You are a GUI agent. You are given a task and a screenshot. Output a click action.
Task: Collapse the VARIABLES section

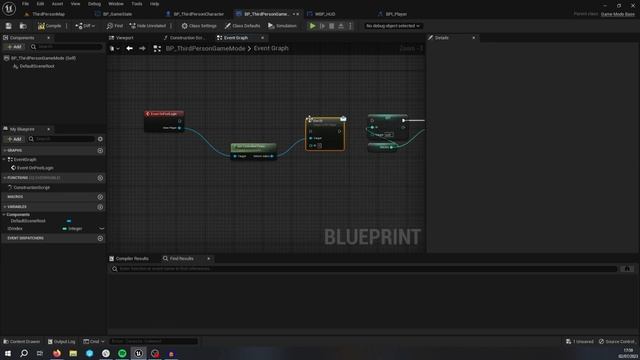4,207
